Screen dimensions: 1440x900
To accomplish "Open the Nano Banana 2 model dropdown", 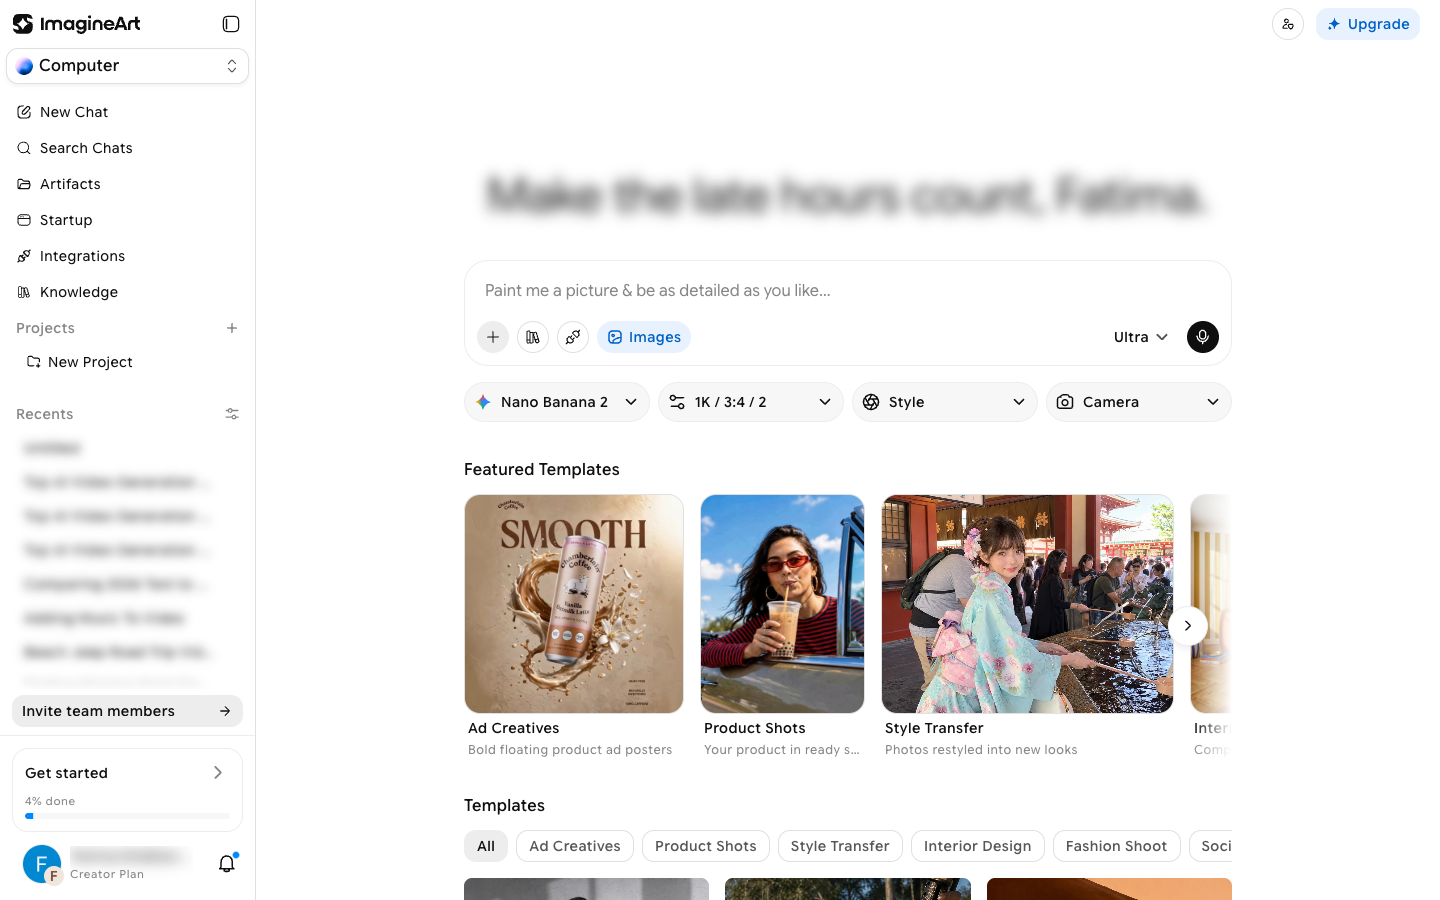I will (x=557, y=402).
